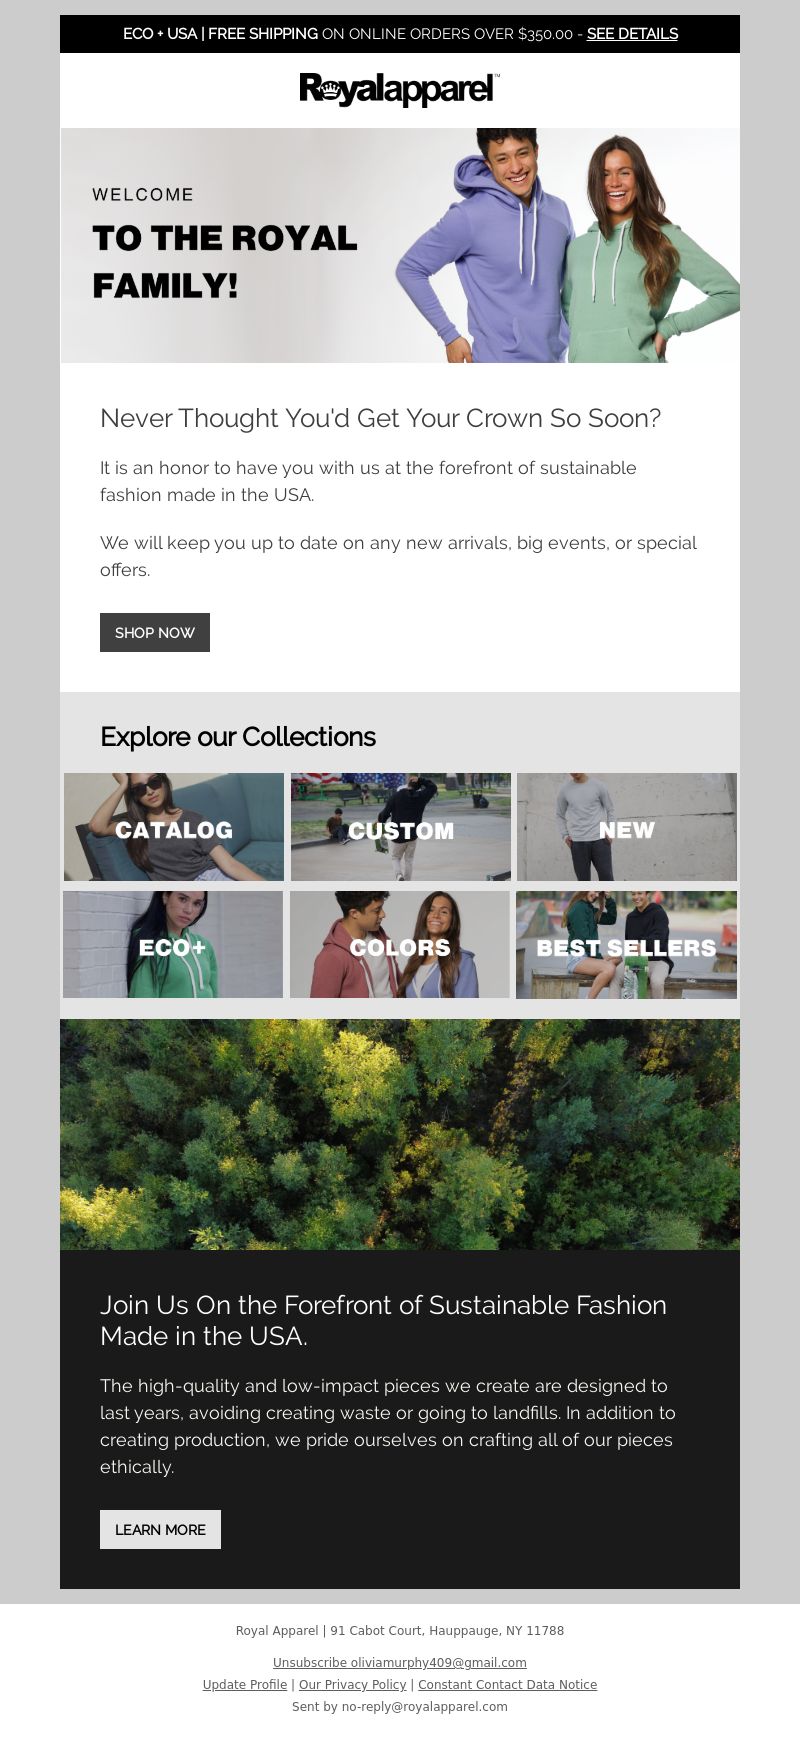Viewport: 800px width, 1752px height.
Task: Select the NEW collection tile
Action: pyautogui.click(x=627, y=827)
